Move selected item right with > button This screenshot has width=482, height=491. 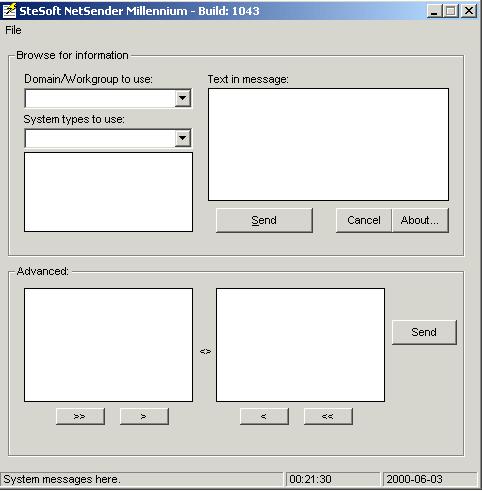[144, 416]
